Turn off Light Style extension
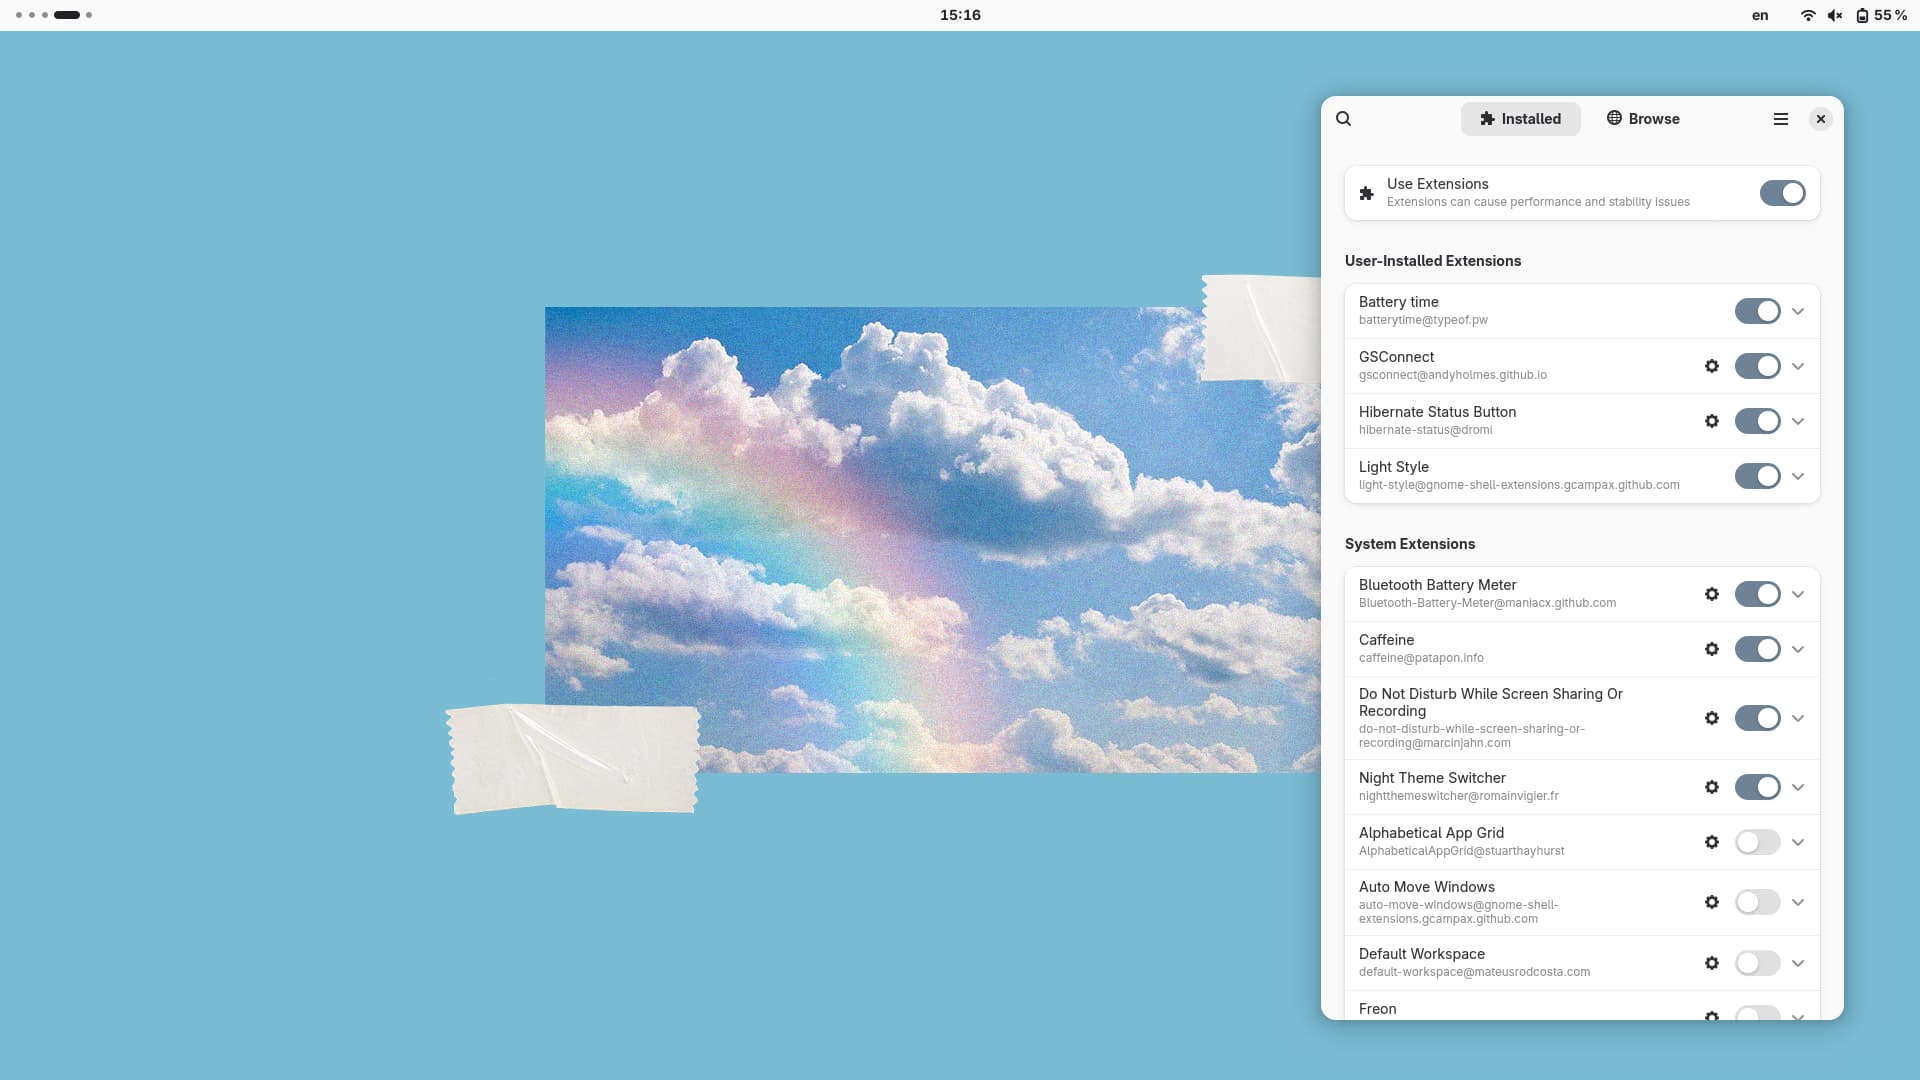Image resolution: width=1920 pixels, height=1080 pixels. click(x=1757, y=476)
